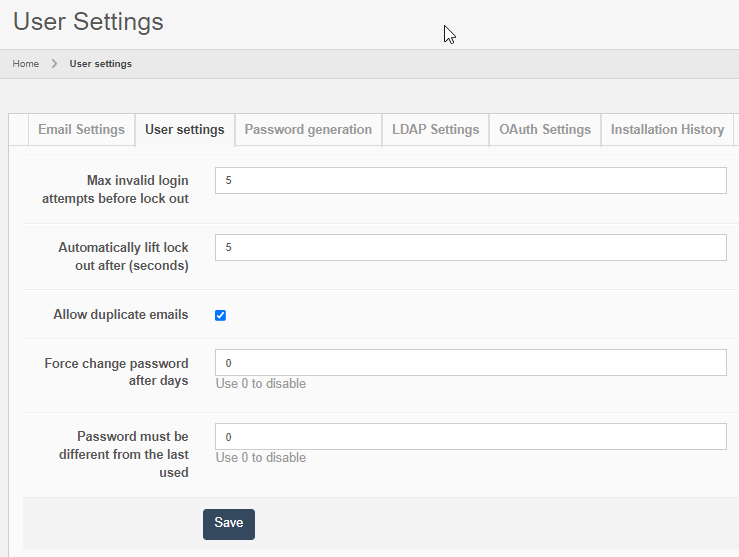
Task: Click the Allow duplicate emails label
Action: point(120,315)
